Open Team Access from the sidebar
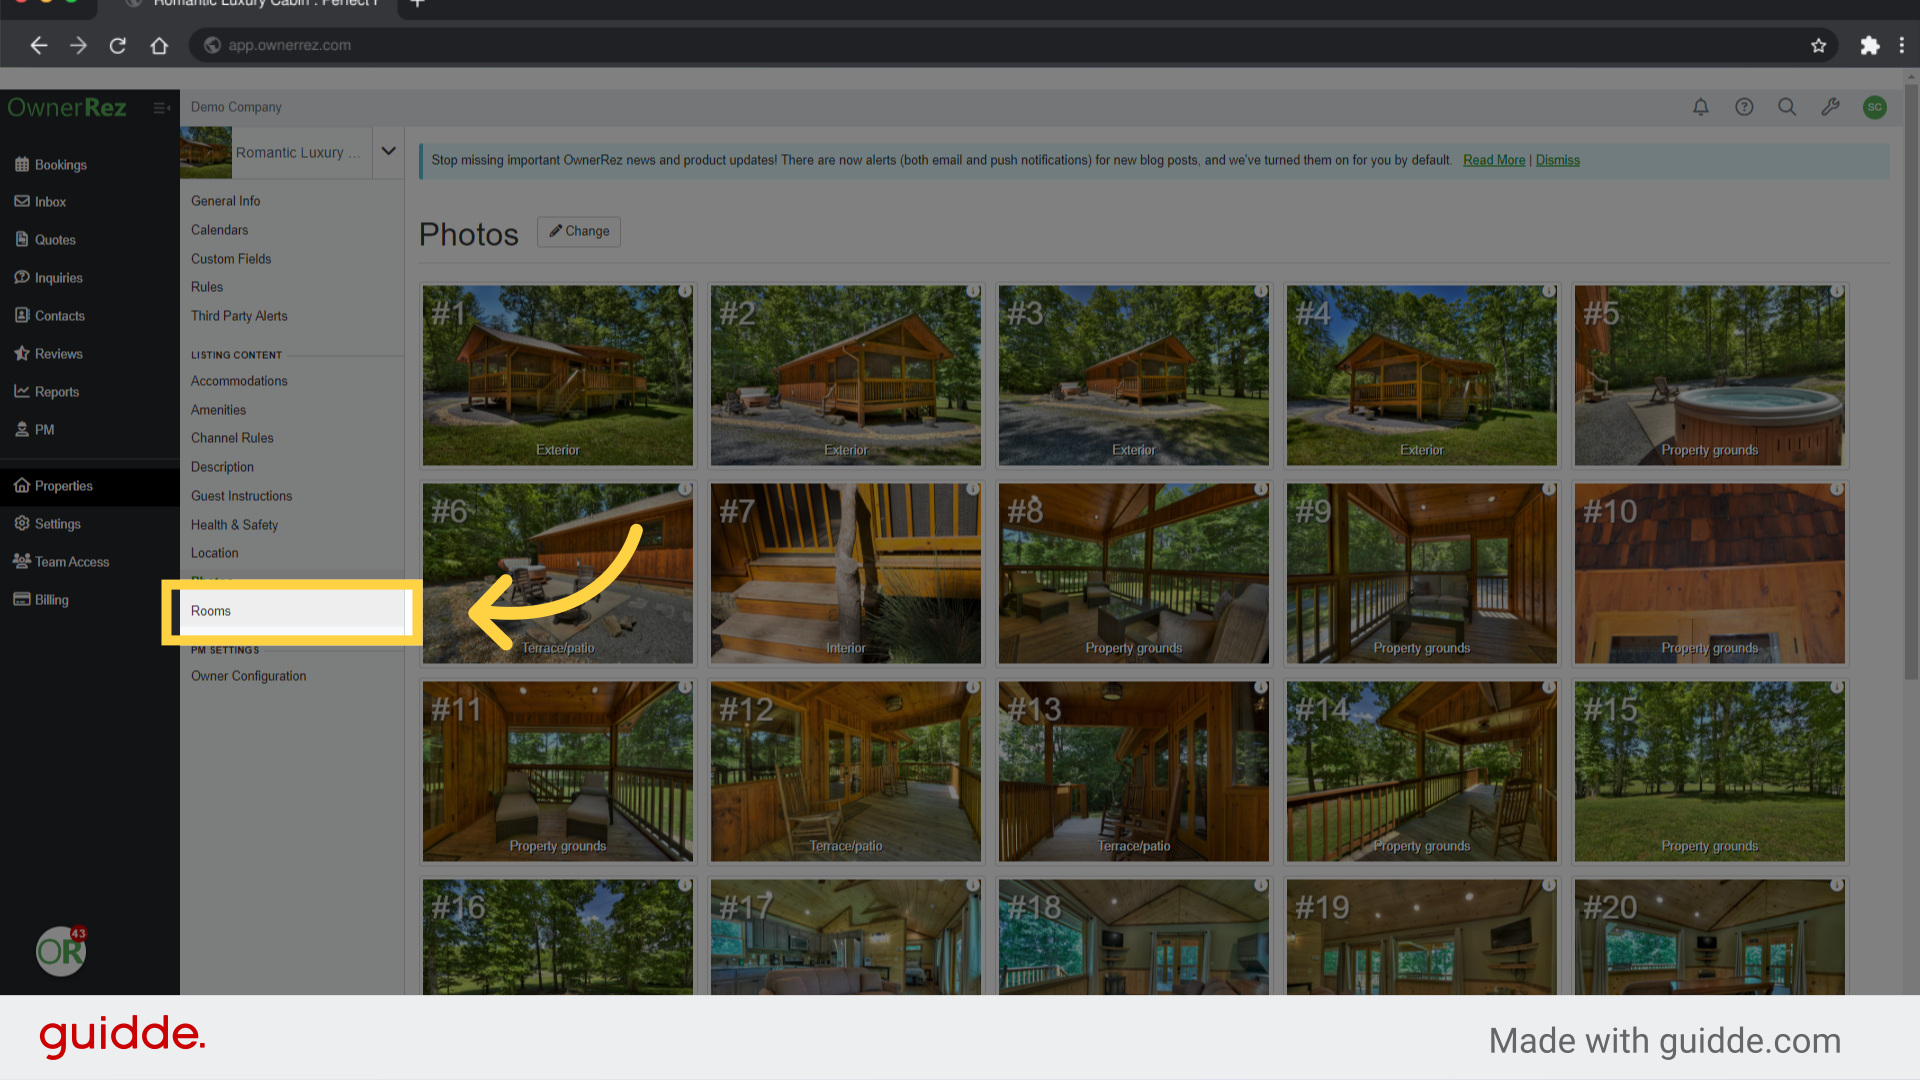Viewport: 1920px width, 1080px height. pos(70,561)
